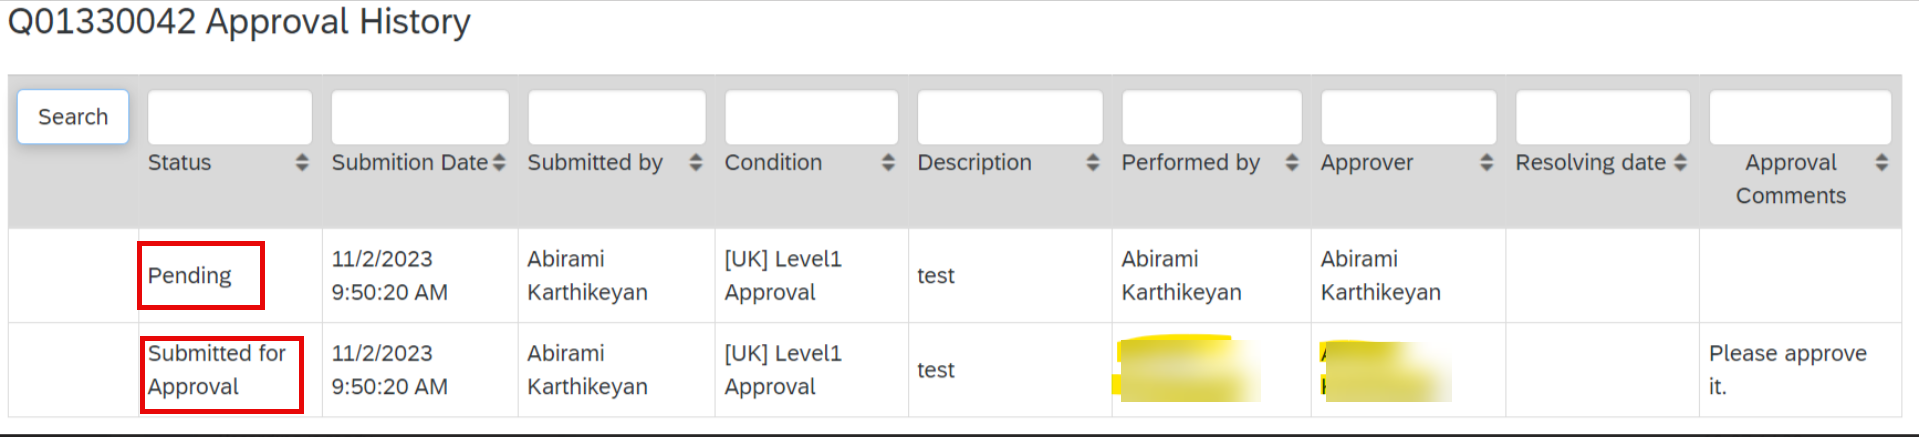Sort by the Submition Date column arrows
Viewport: 1919px width, 437px height.
tap(499, 163)
